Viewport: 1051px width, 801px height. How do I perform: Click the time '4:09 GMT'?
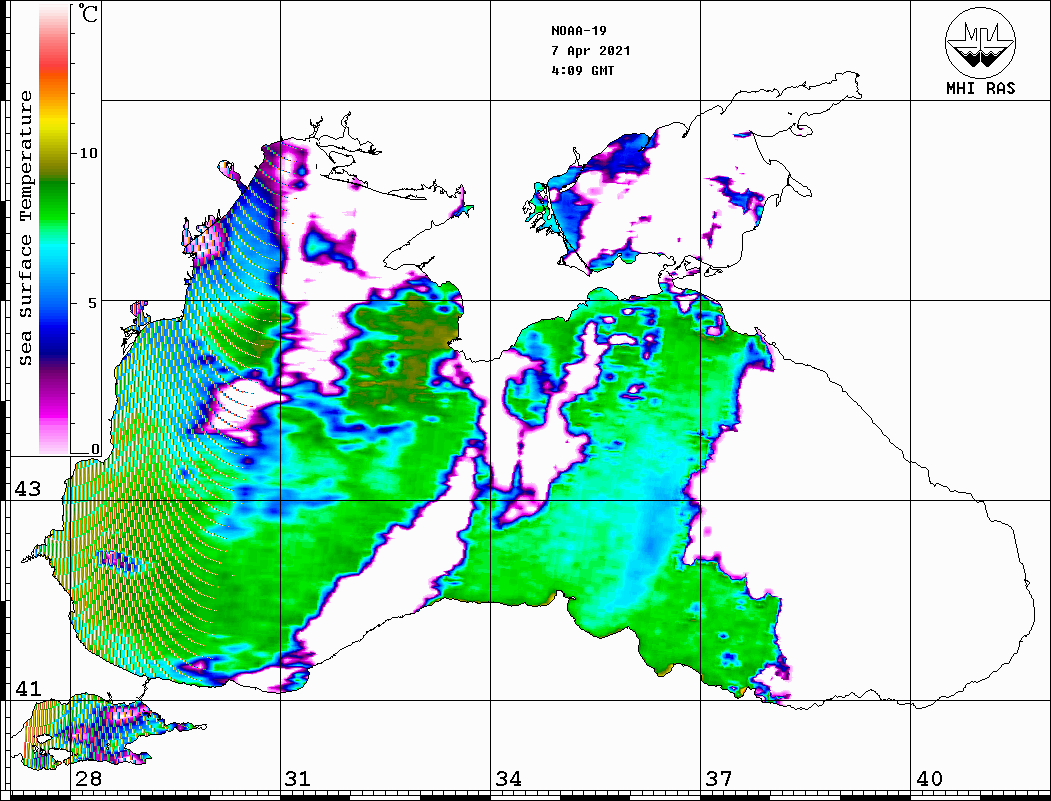click(582, 70)
